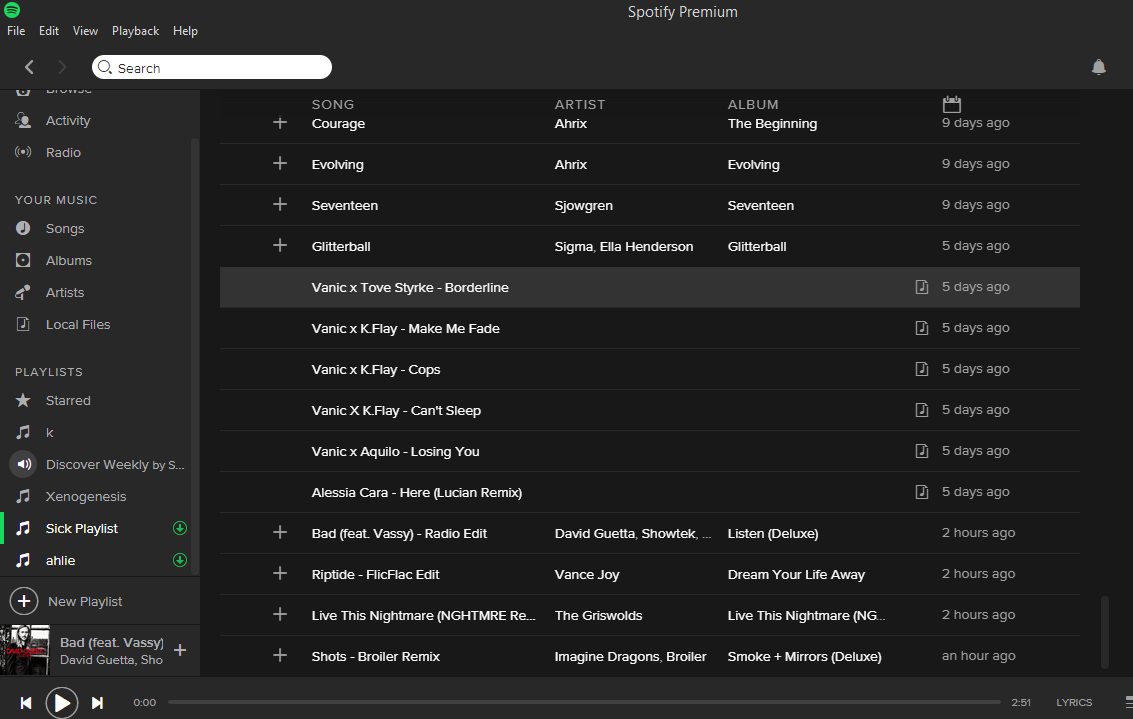The width and height of the screenshot is (1133, 719).
Task: Click local file icon on Can't Sleep row
Action: (x=921, y=410)
